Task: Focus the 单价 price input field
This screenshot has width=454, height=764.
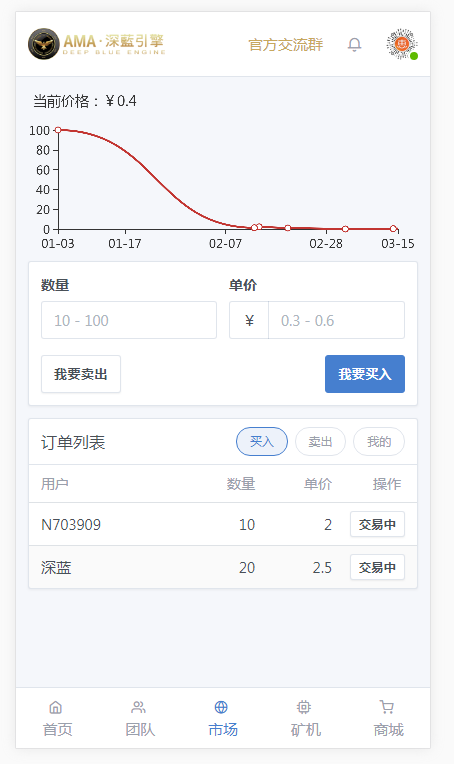Action: (x=337, y=320)
